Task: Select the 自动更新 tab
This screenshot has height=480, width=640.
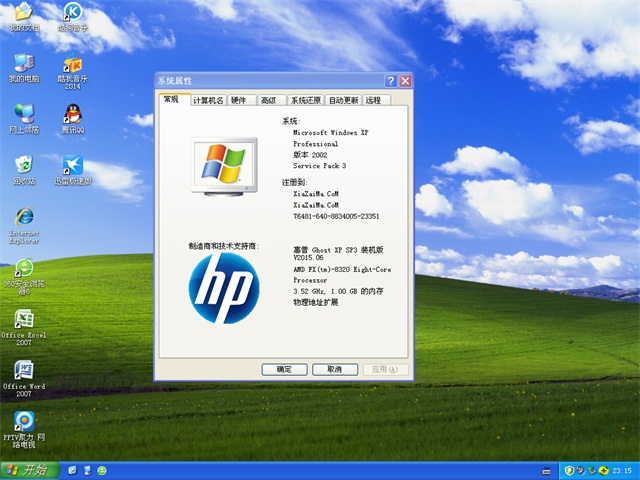Action: click(x=343, y=100)
